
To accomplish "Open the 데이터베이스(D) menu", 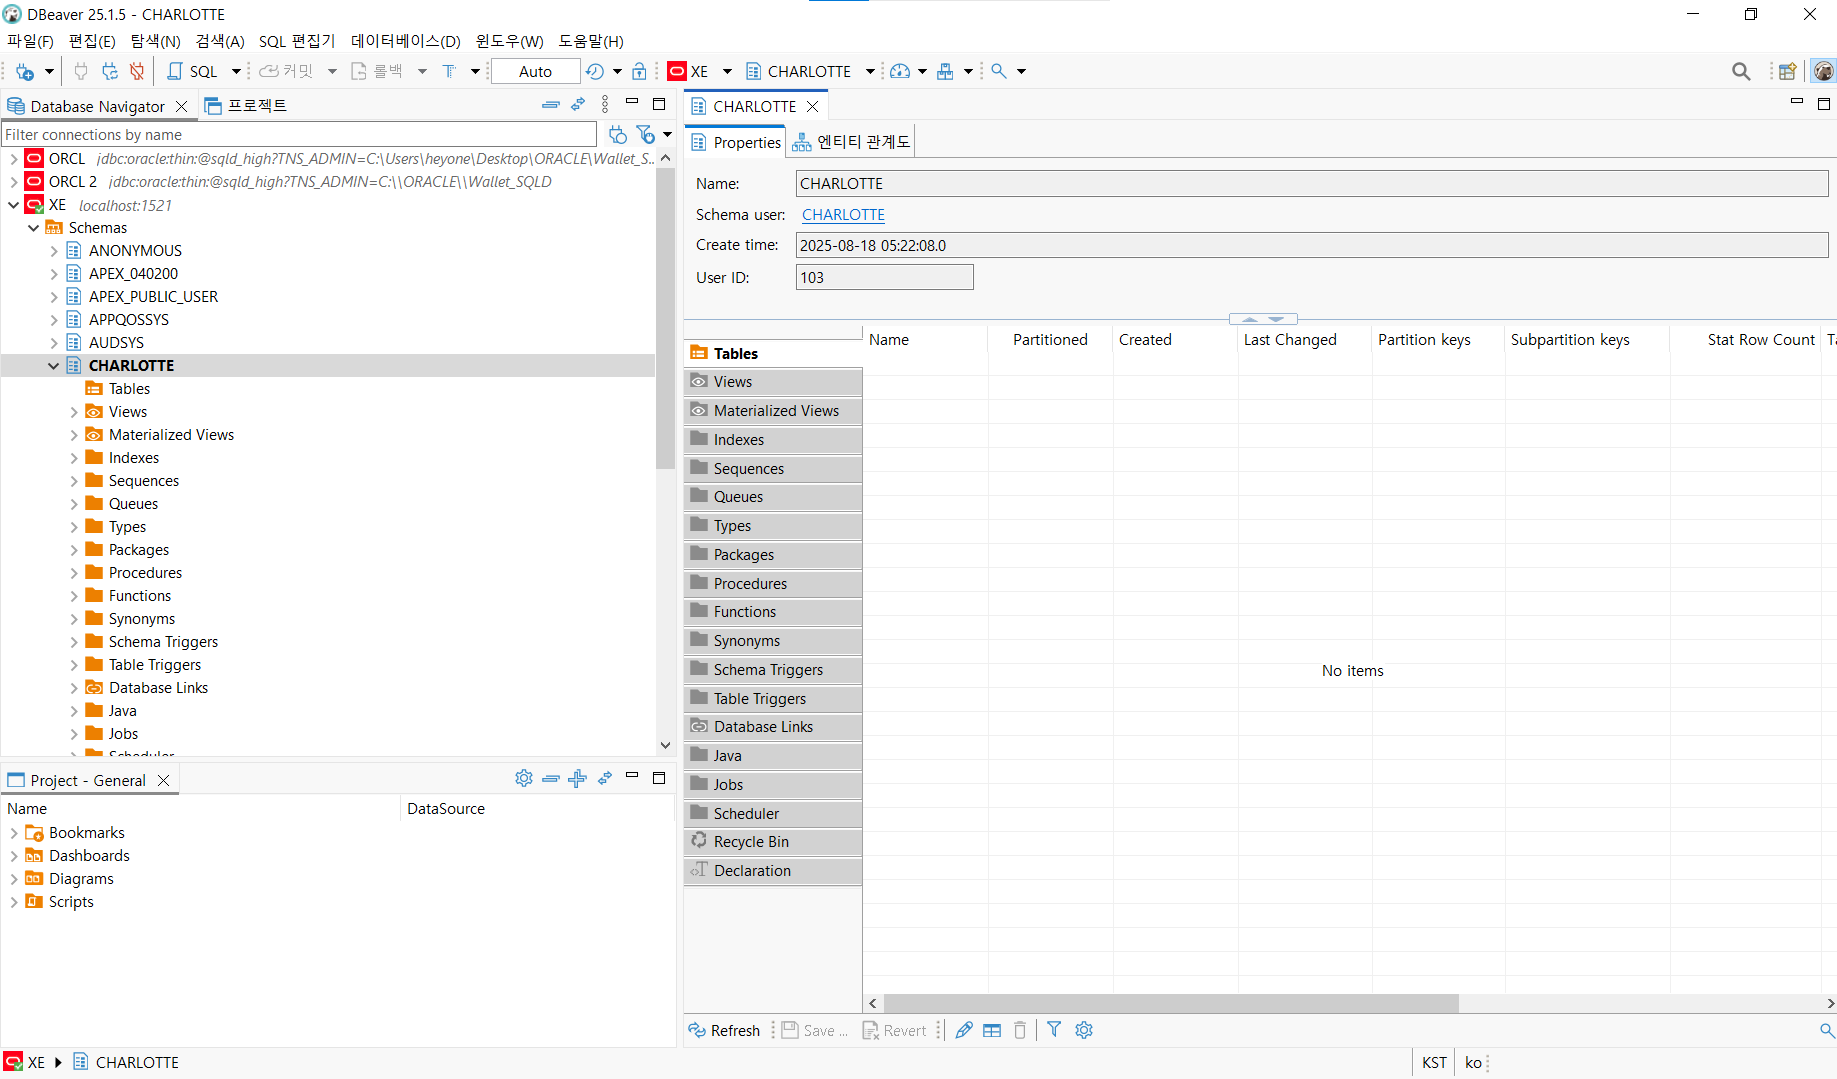I will point(405,41).
